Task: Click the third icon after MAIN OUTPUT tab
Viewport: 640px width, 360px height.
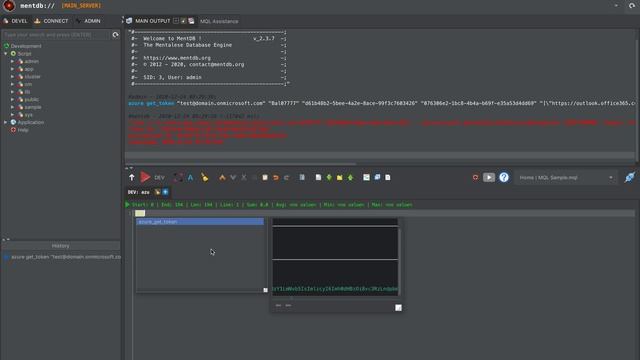Action: 191,21
